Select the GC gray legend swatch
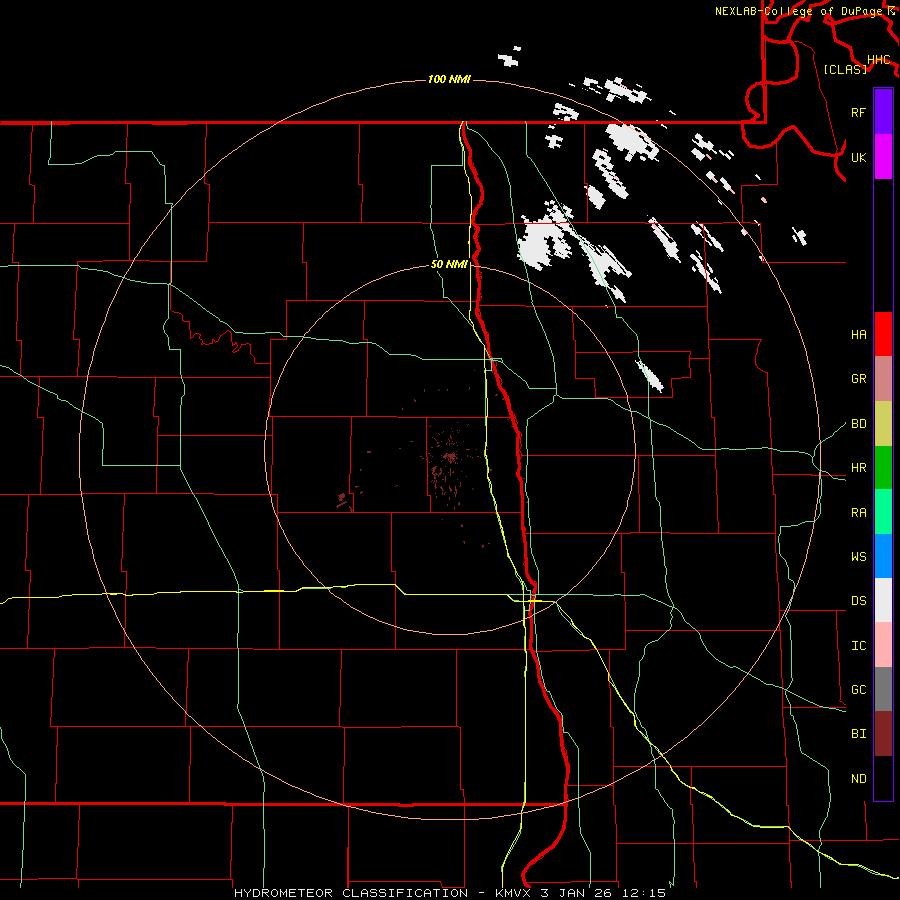 point(883,689)
